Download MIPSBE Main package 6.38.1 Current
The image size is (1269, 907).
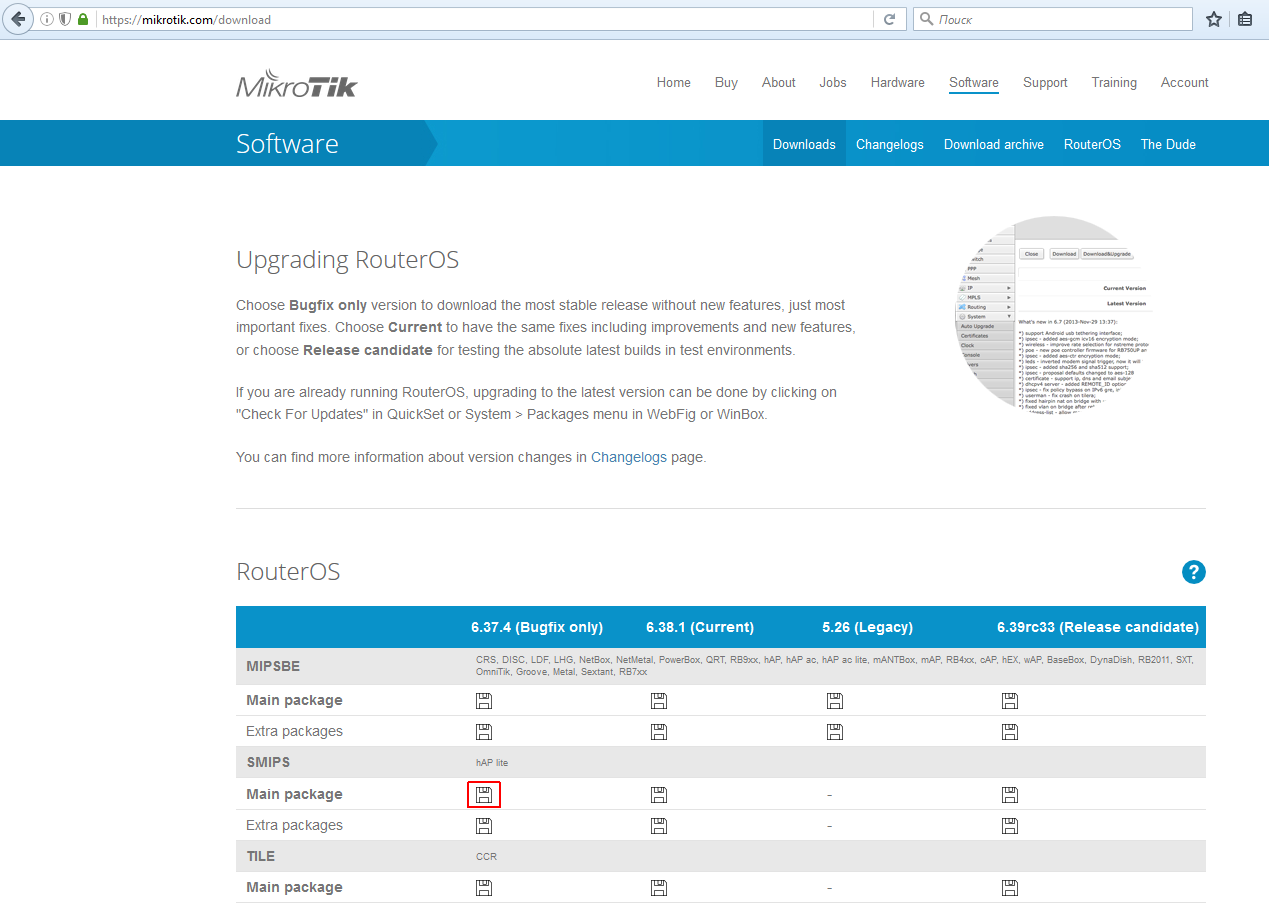658,701
